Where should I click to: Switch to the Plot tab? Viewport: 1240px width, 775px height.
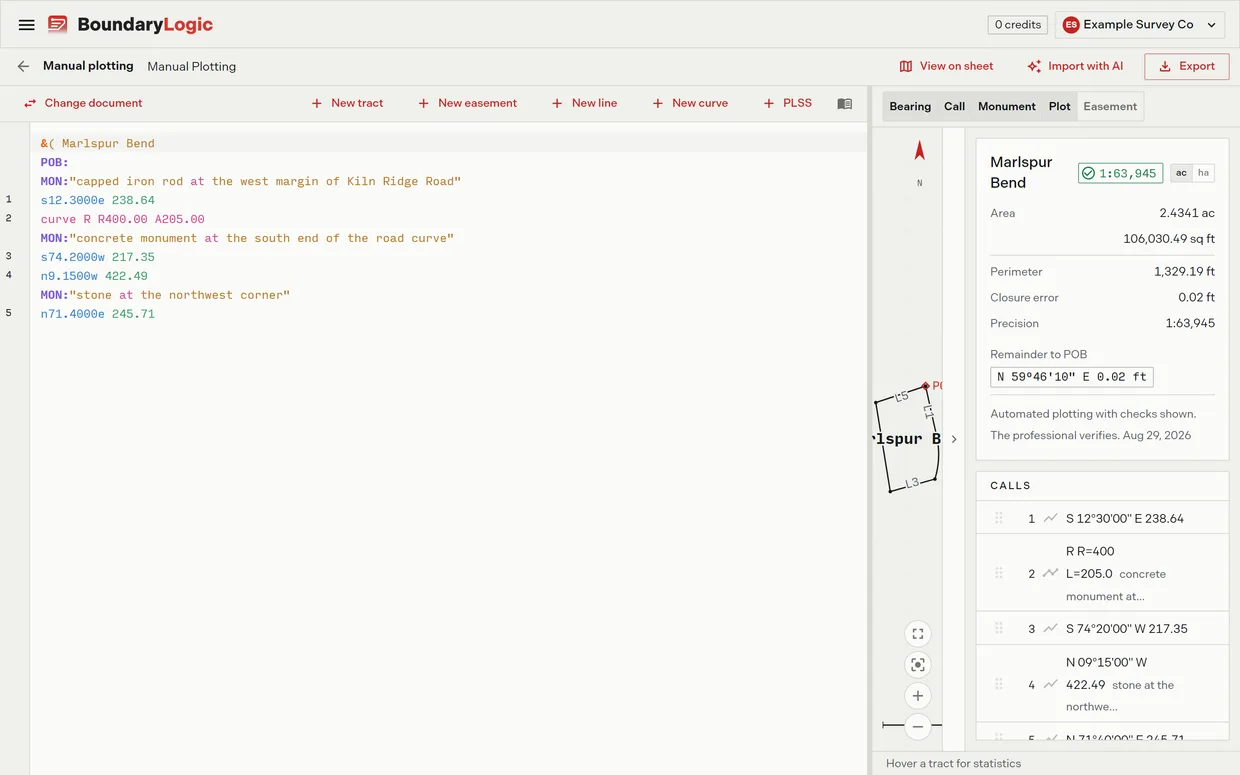(1060, 106)
